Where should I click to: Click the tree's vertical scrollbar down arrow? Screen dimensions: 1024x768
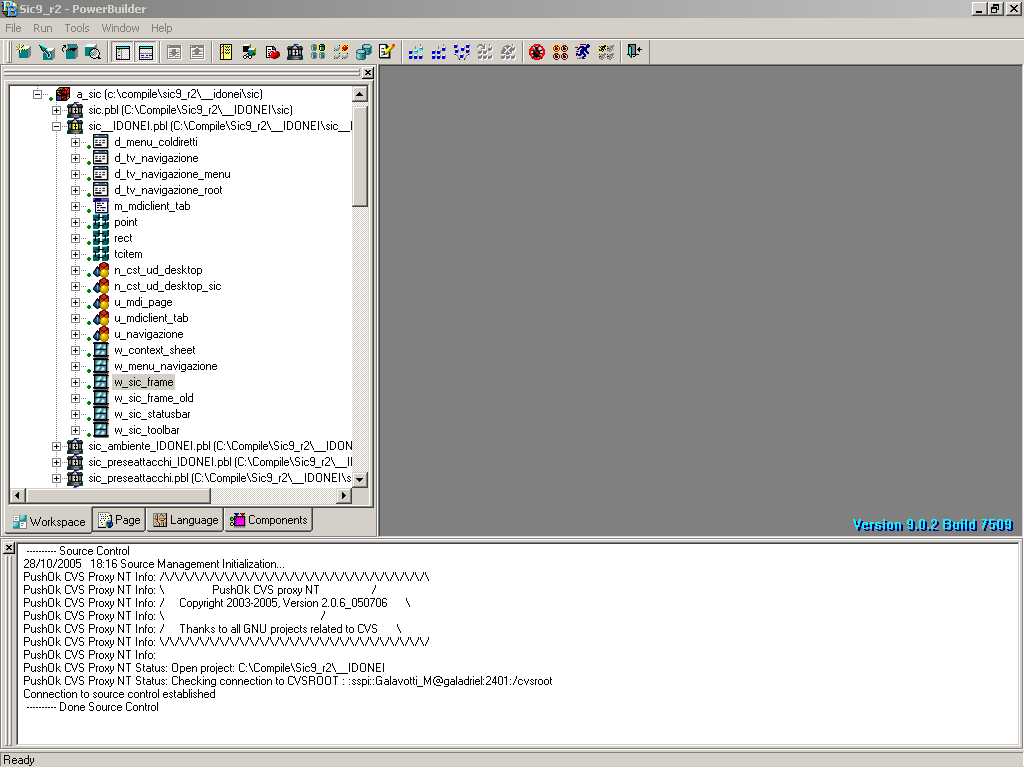[x=360, y=480]
